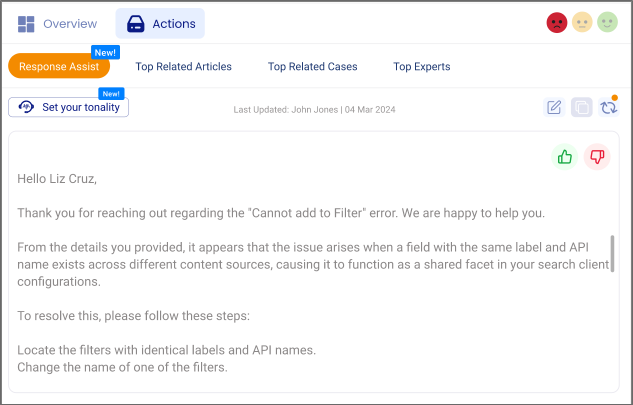Go to the Top Related Cases tab
The width and height of the screenshot is (633, 405).
312,67
